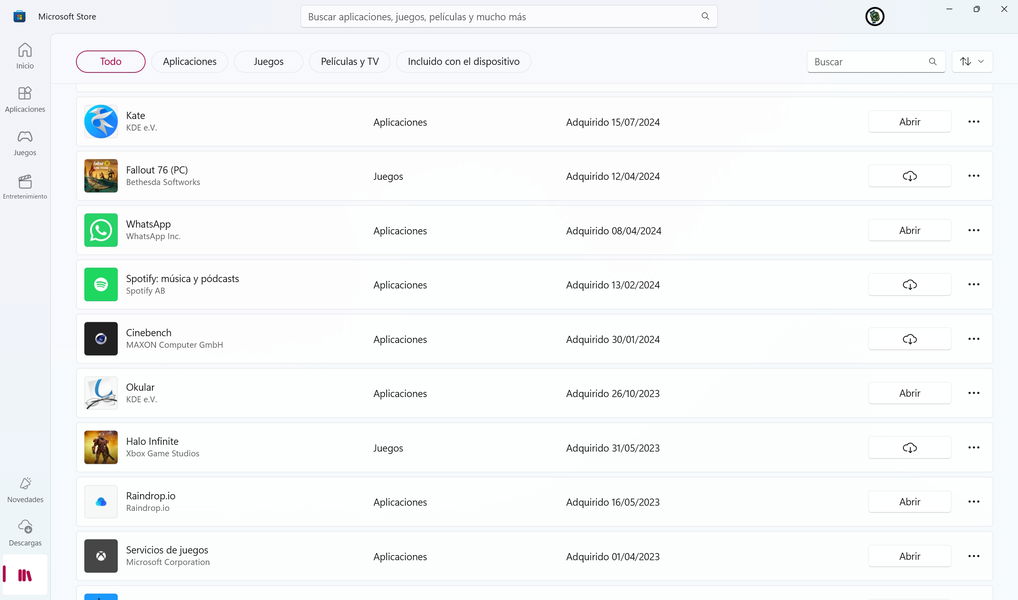Click 'Microsoft Corporation' publisher text
Viewport: 1018px width, 600px height.
[x=168, y=562]
